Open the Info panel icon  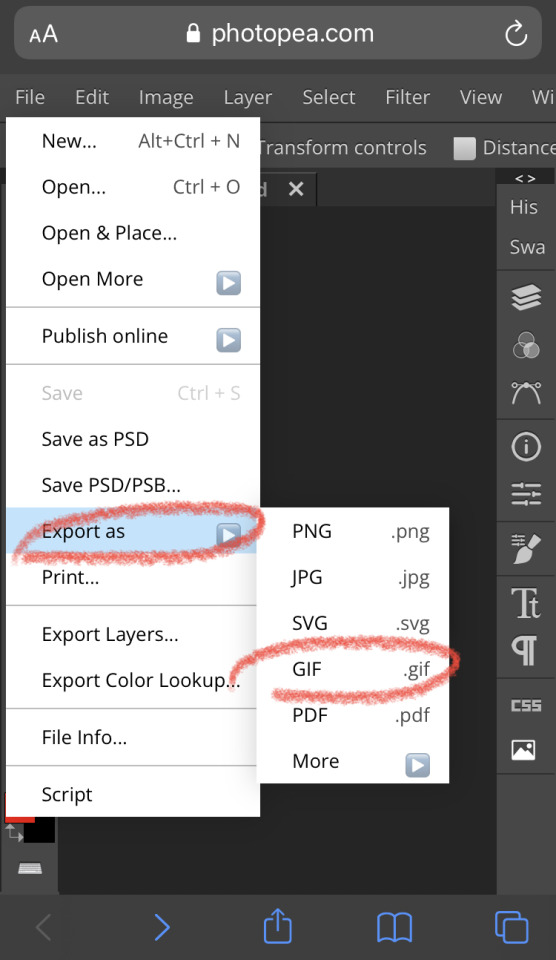[526, 446]
